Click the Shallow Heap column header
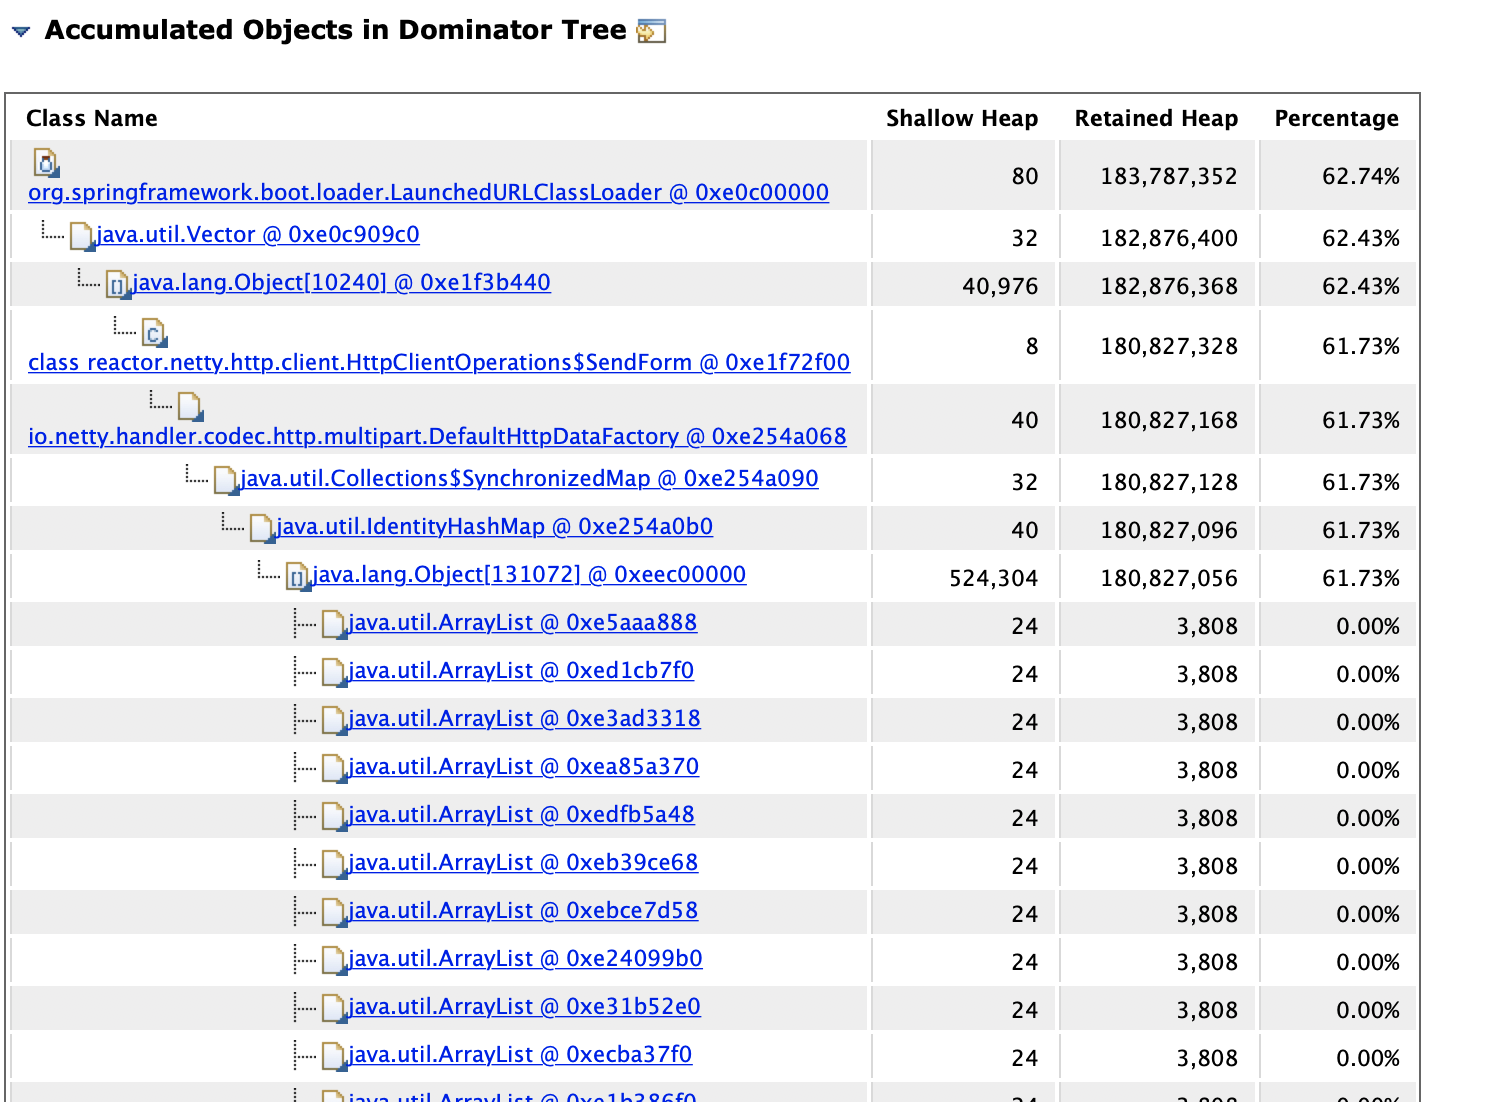This screenshot has width=1486, height=1102. point(962,118)
